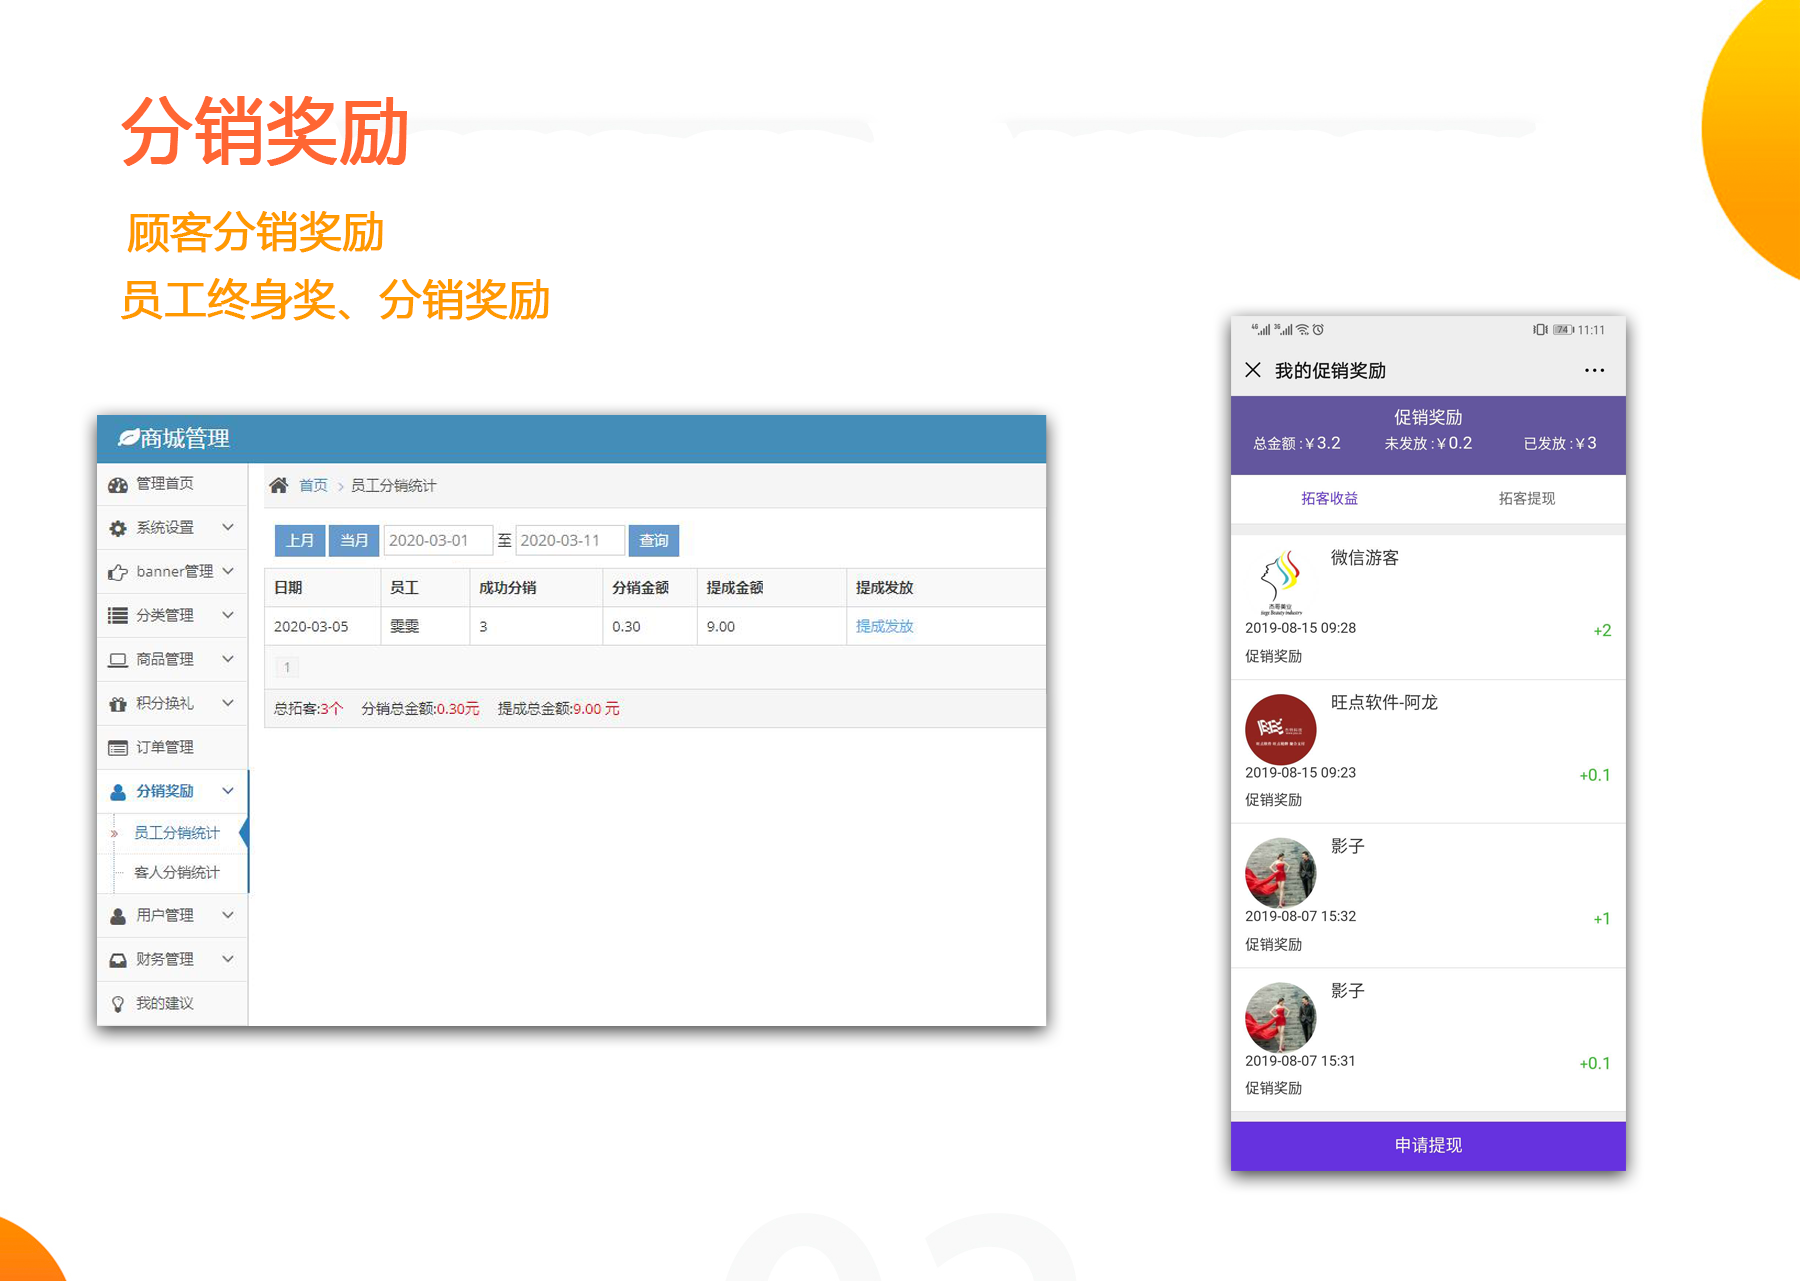Expand the 积分换礼 chevron
This screenshot has height=1281, width=1800.
point(228,703)
